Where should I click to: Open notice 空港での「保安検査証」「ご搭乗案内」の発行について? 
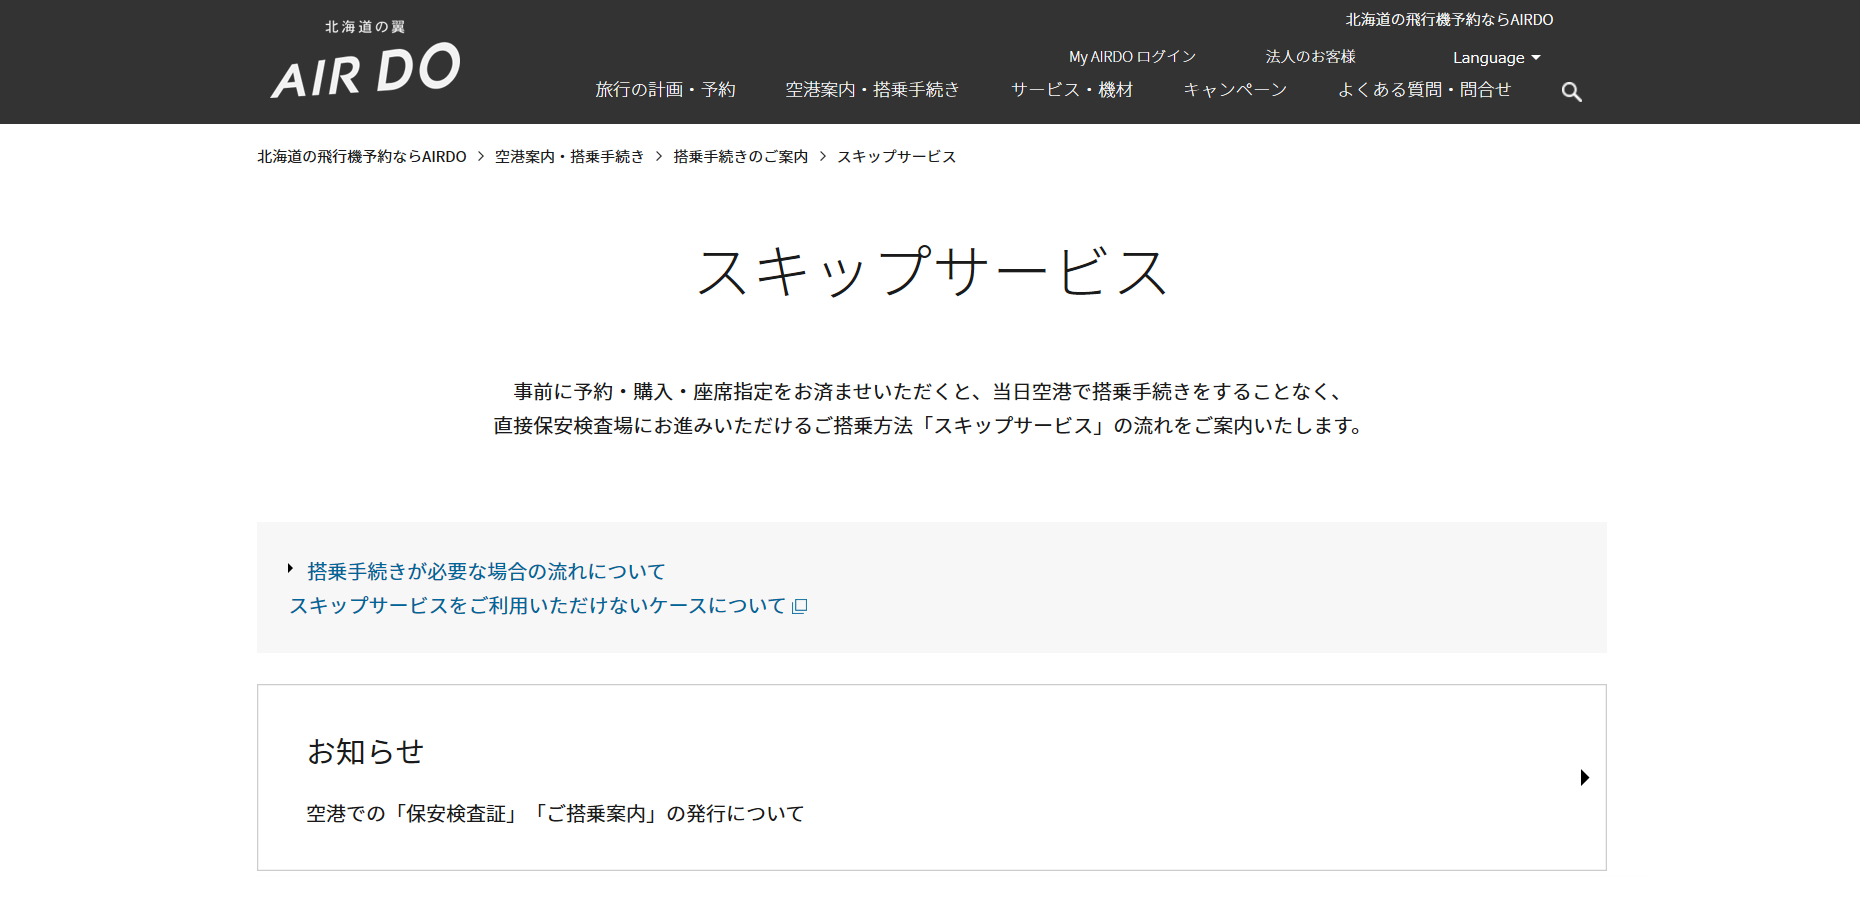[x=555, y=814]
